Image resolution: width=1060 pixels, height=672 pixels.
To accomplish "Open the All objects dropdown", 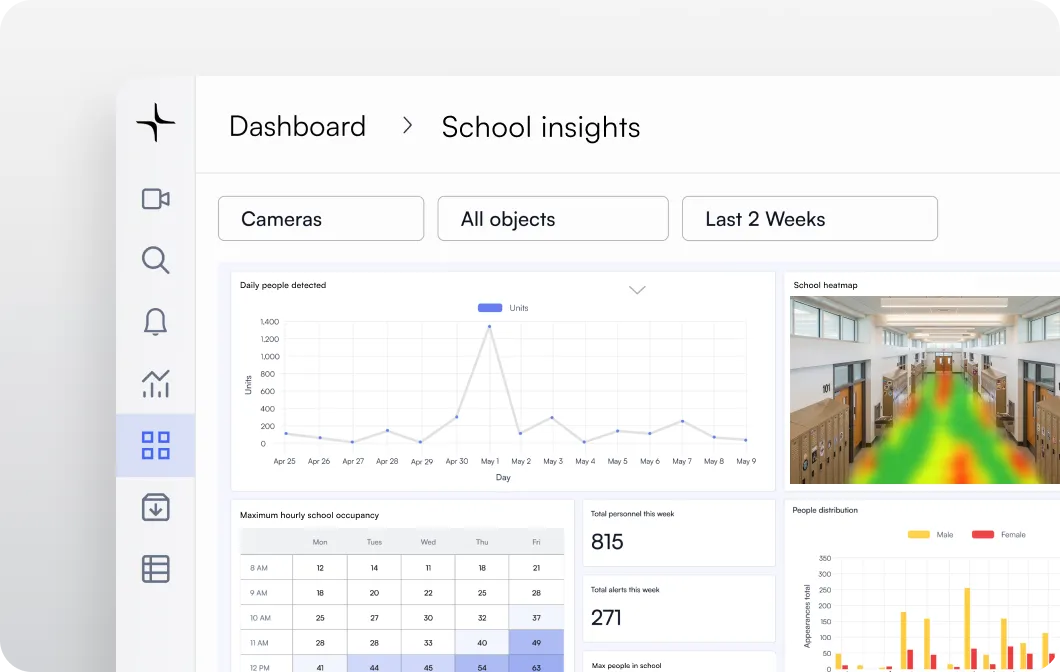I will (x=553, y=218).
